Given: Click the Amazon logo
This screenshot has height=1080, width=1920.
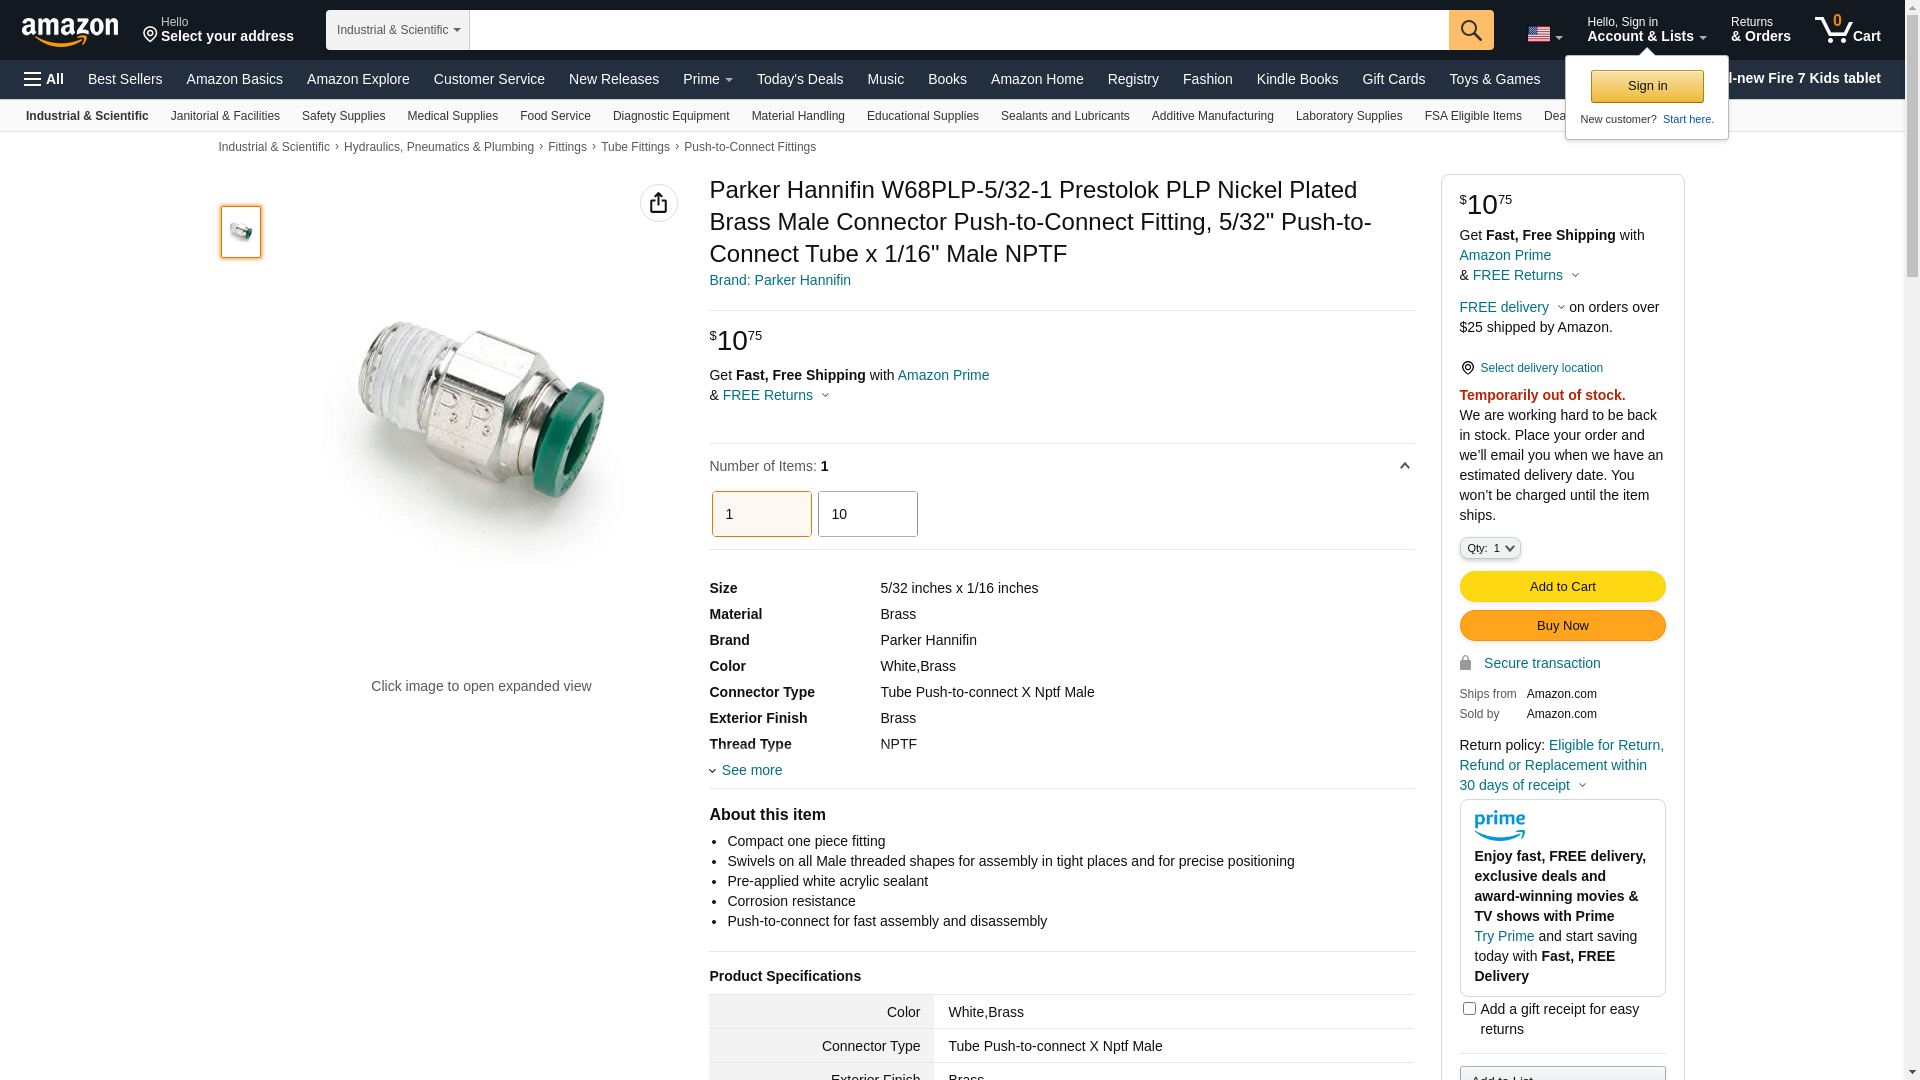Looking at the screenshot, I should click(70, 31).
